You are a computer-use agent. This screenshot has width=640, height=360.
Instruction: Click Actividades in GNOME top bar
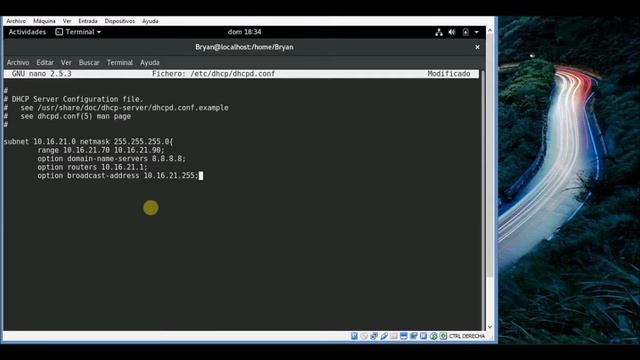click(x=27, y=32)
